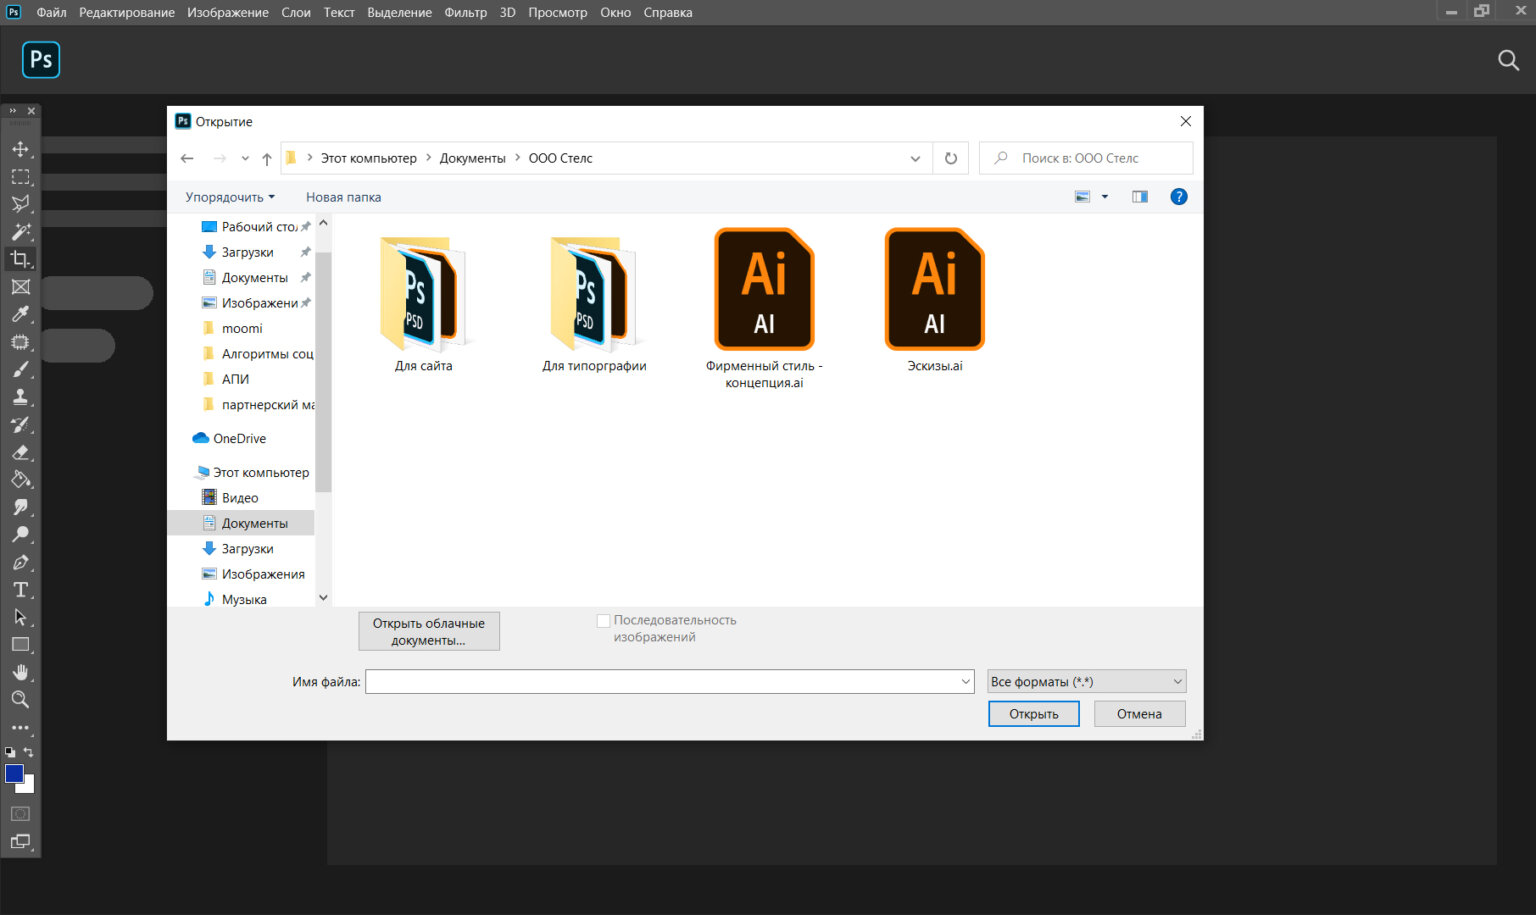Image resolution: width=1536 pixels, height=915 pixels.
Task: Expand the 'Упорядочить' dropdown menu
Action: click(230, 197)
